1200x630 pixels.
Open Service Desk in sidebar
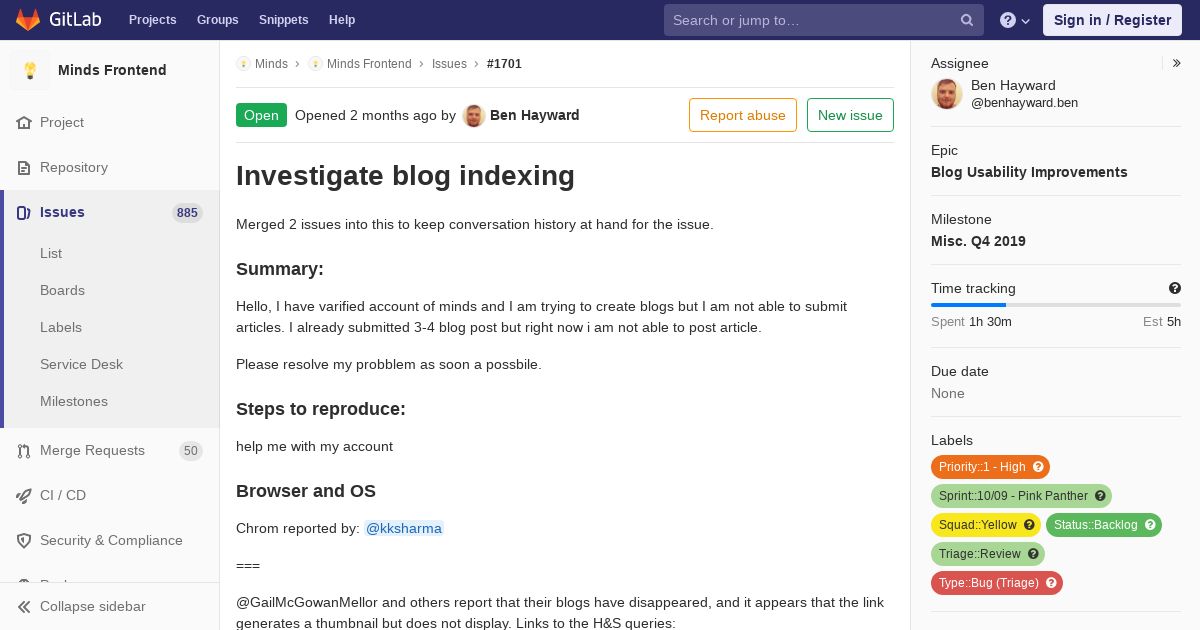81,364
